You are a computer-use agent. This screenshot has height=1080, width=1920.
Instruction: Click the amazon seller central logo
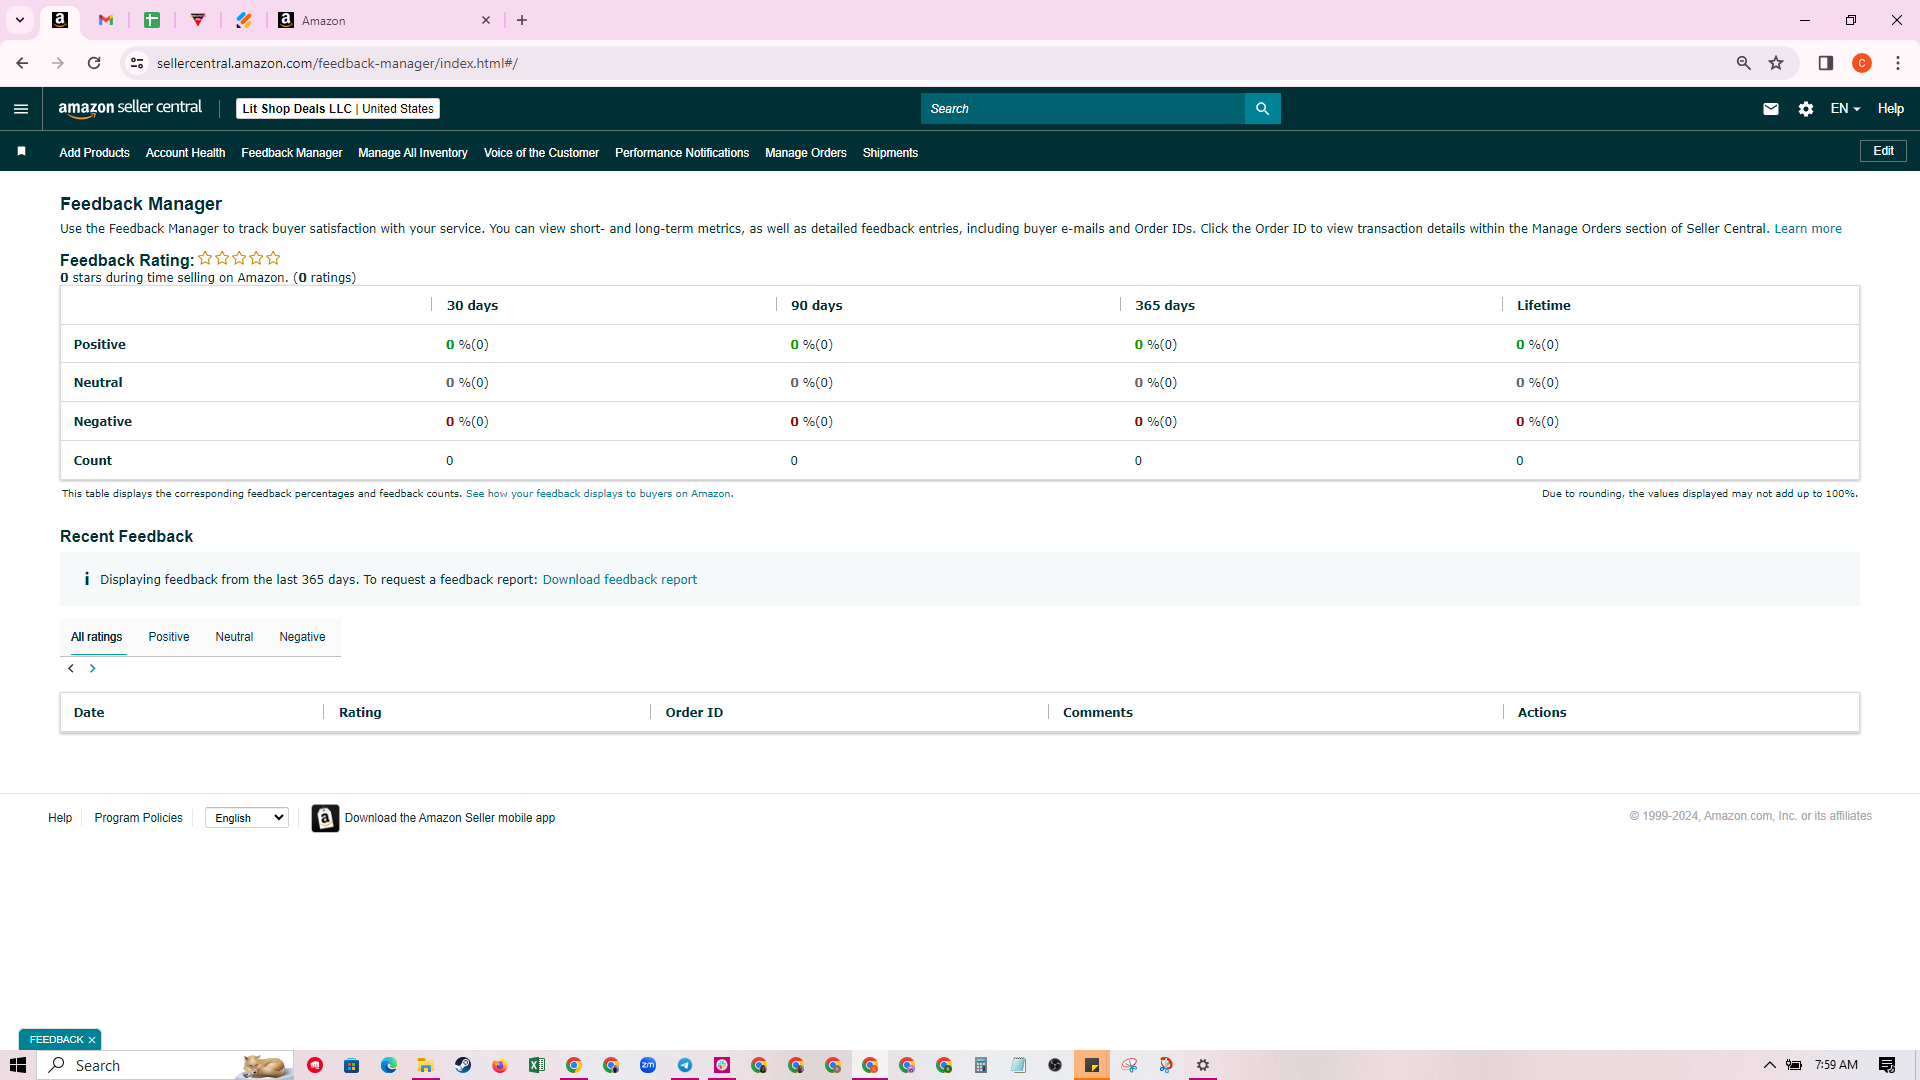tap(130, 108)
